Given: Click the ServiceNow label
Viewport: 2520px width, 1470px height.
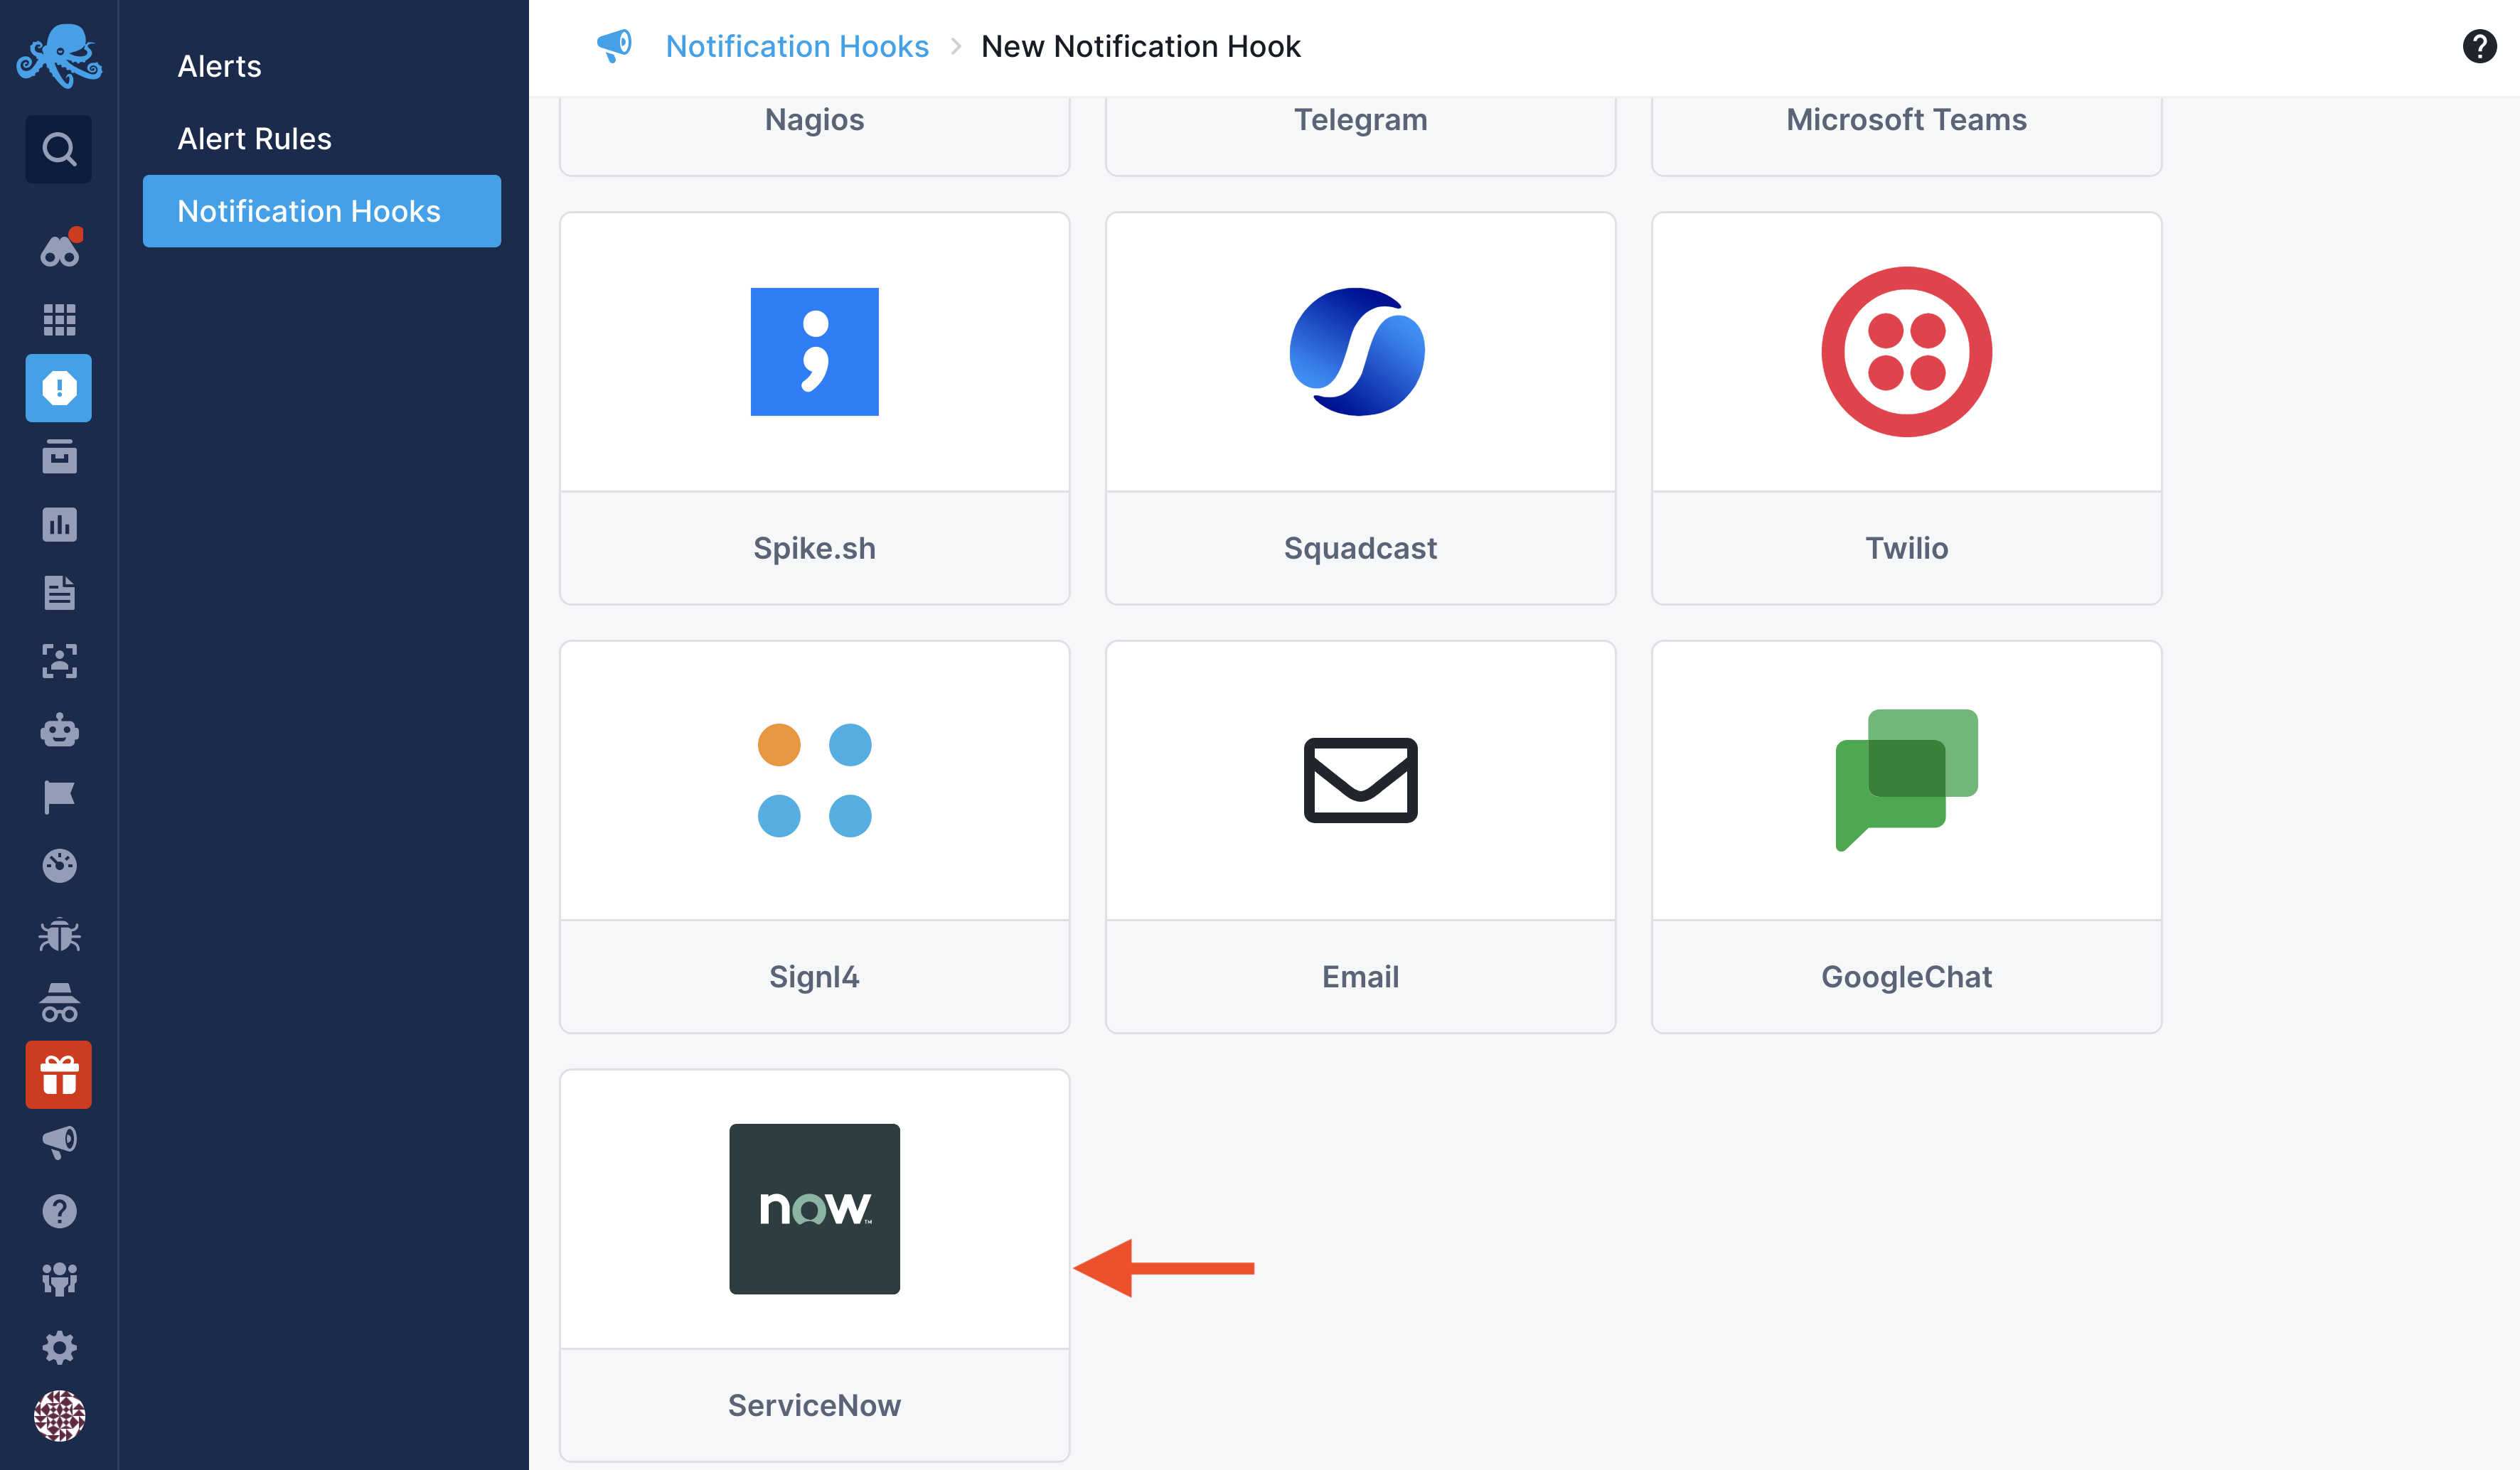Looking at the screenshot, I should pos(814,1406).
